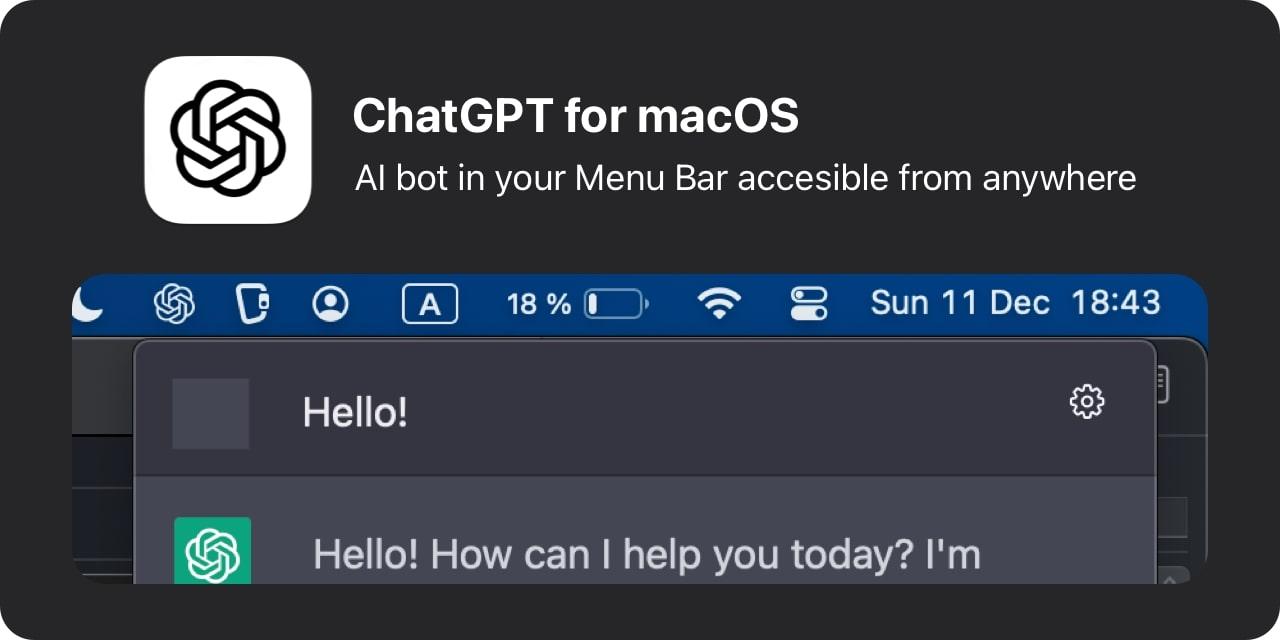Toggle Do Not Disturb via moon icon
This screenshot has height=640, width=1280.
90,303
